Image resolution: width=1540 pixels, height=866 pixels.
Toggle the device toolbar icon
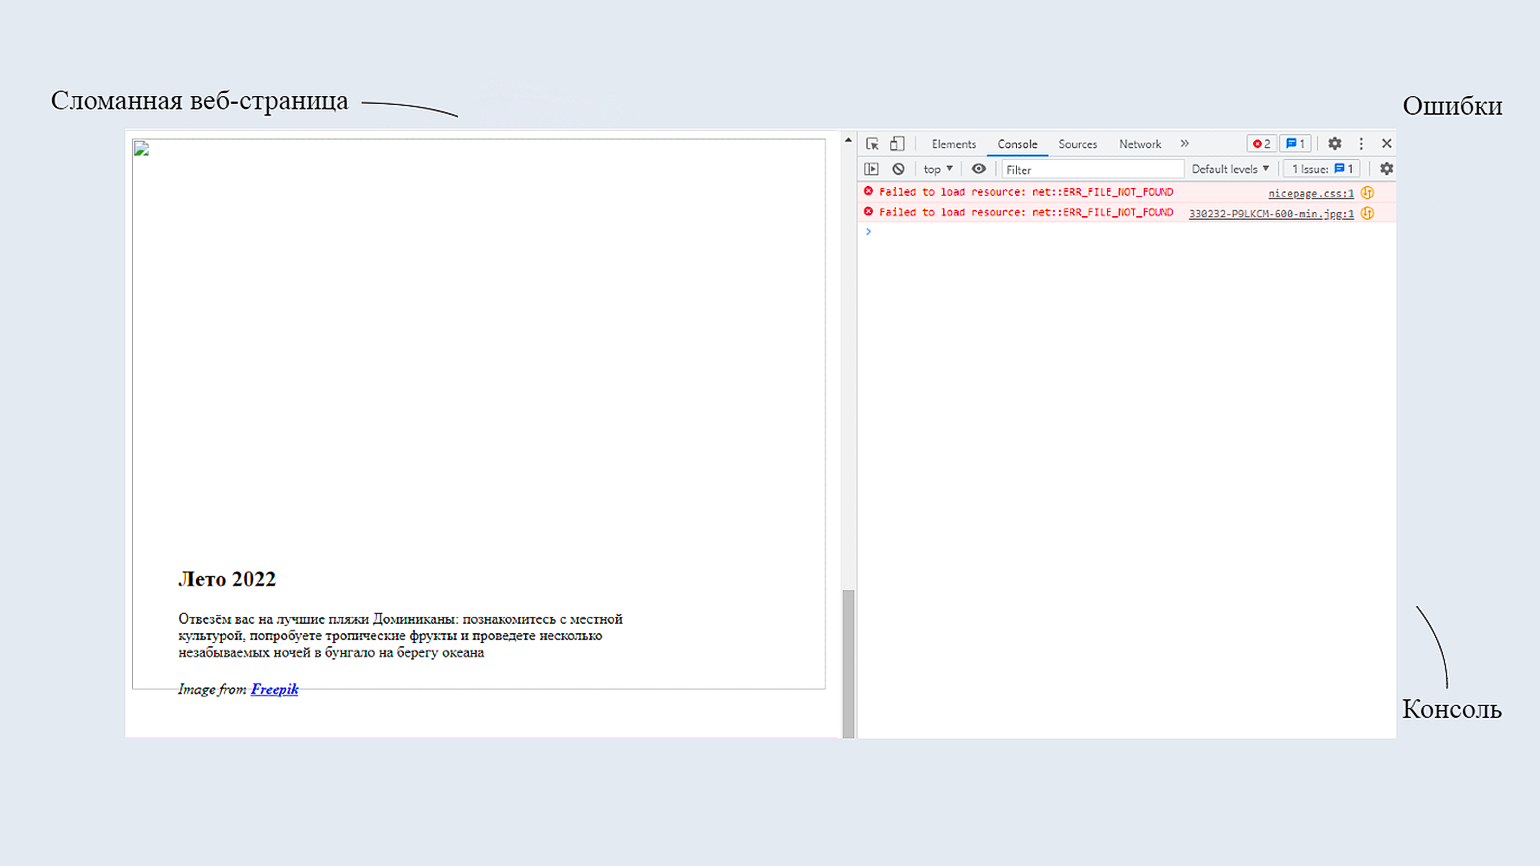pyautogui.click(x=897, y=144)
